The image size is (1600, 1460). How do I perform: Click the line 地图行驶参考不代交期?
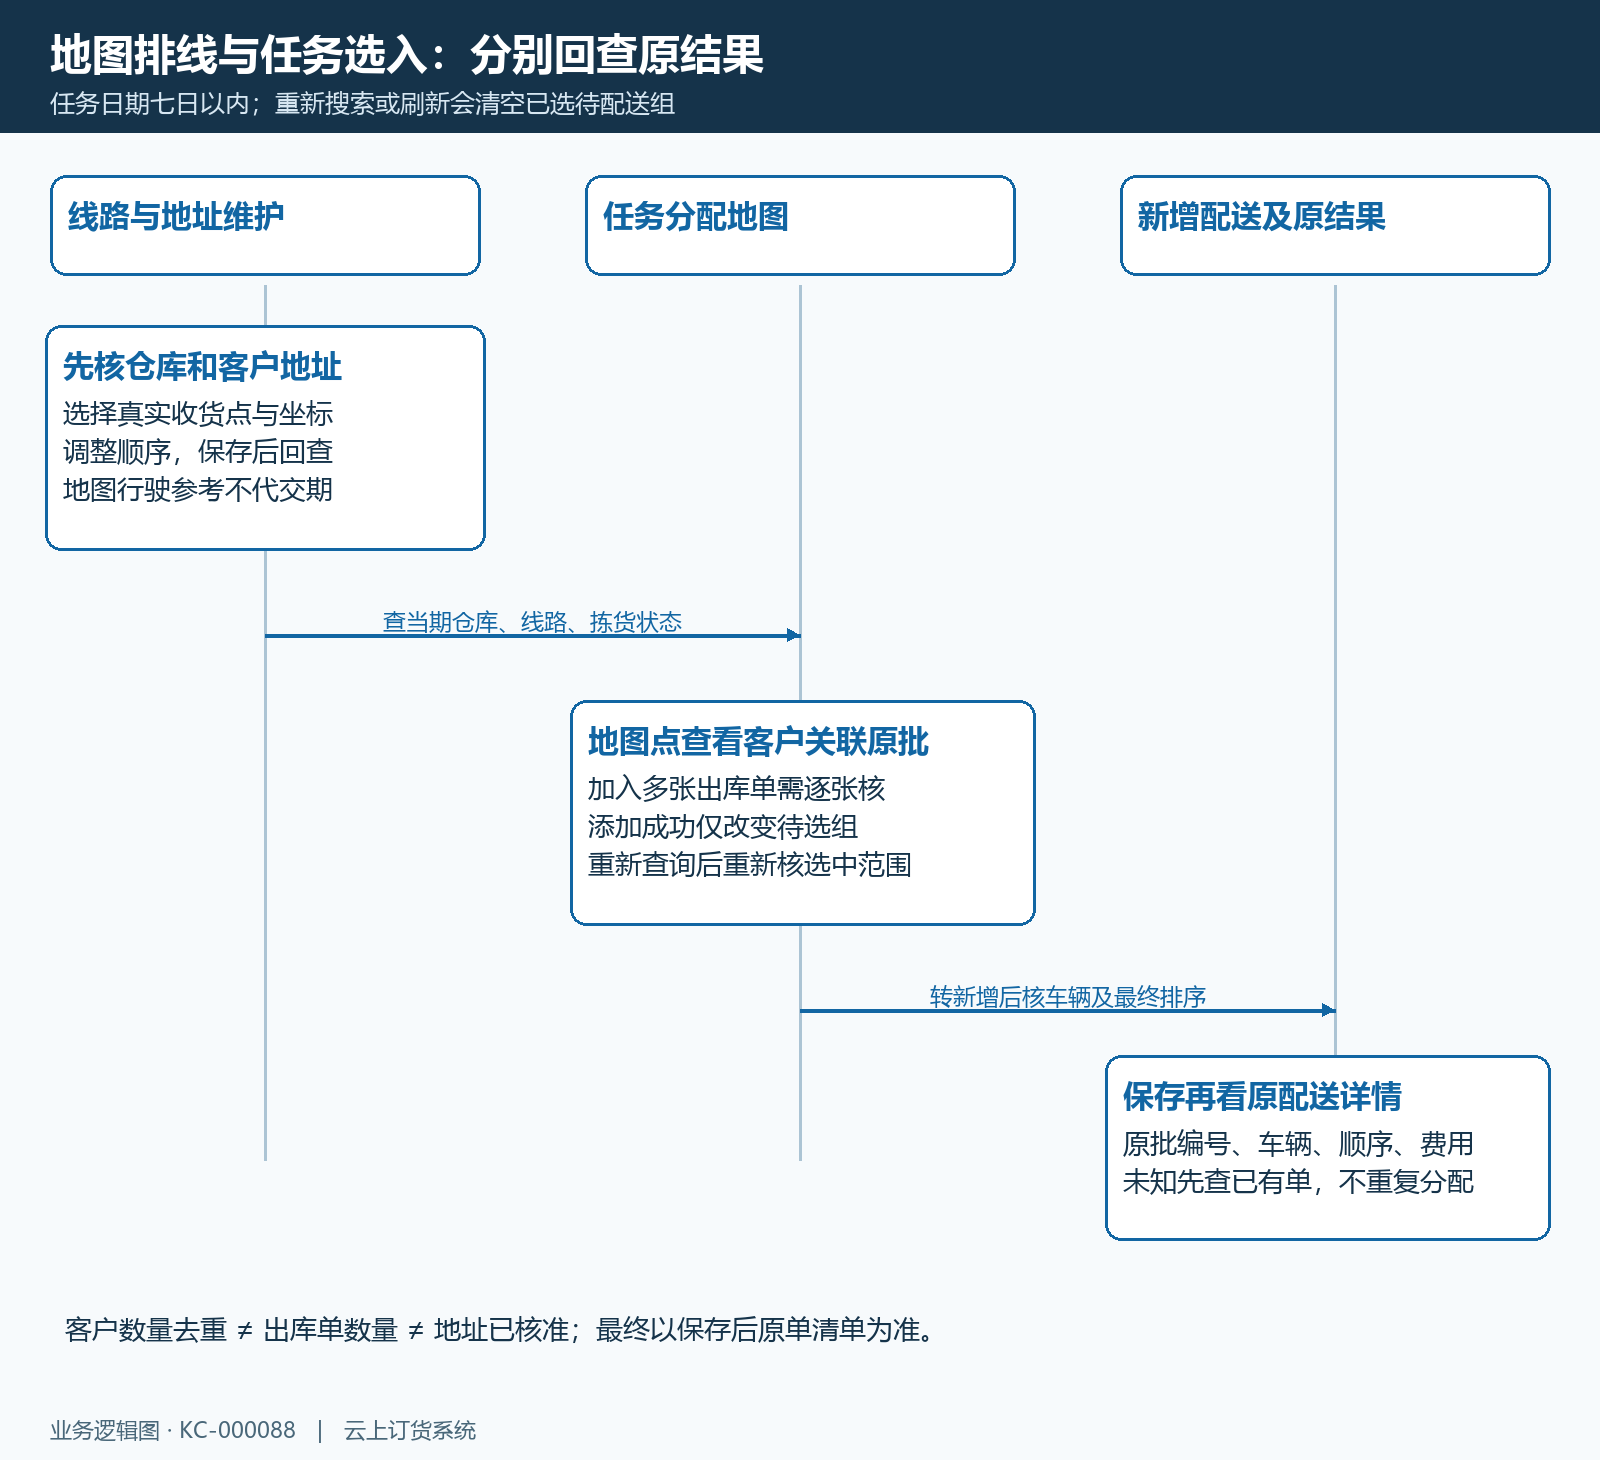coord(198,490)
